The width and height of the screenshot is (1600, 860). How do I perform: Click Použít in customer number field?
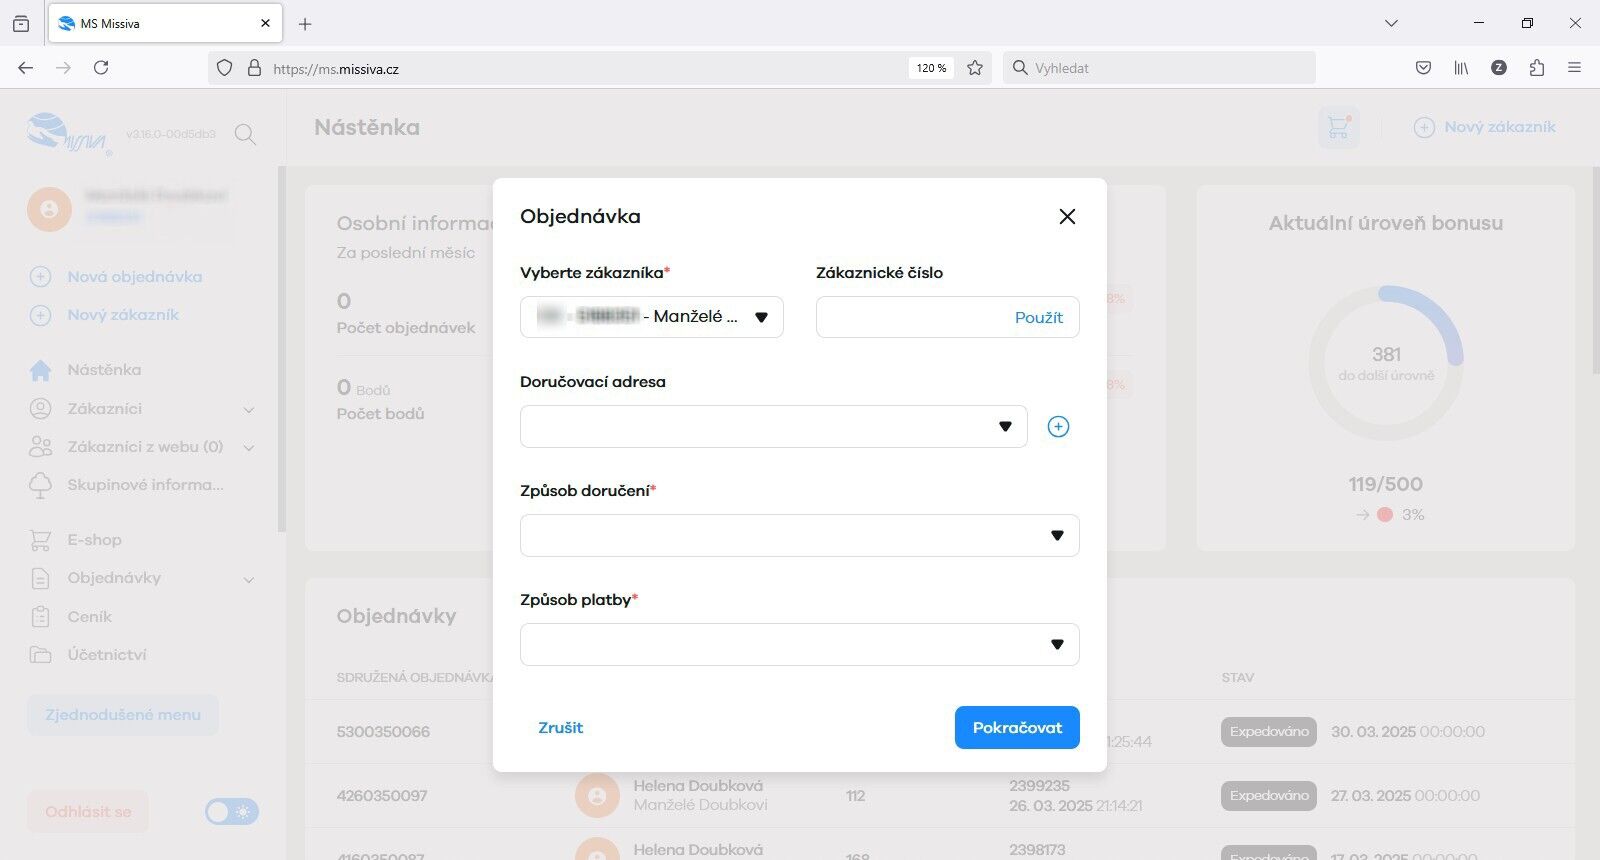1038,317
